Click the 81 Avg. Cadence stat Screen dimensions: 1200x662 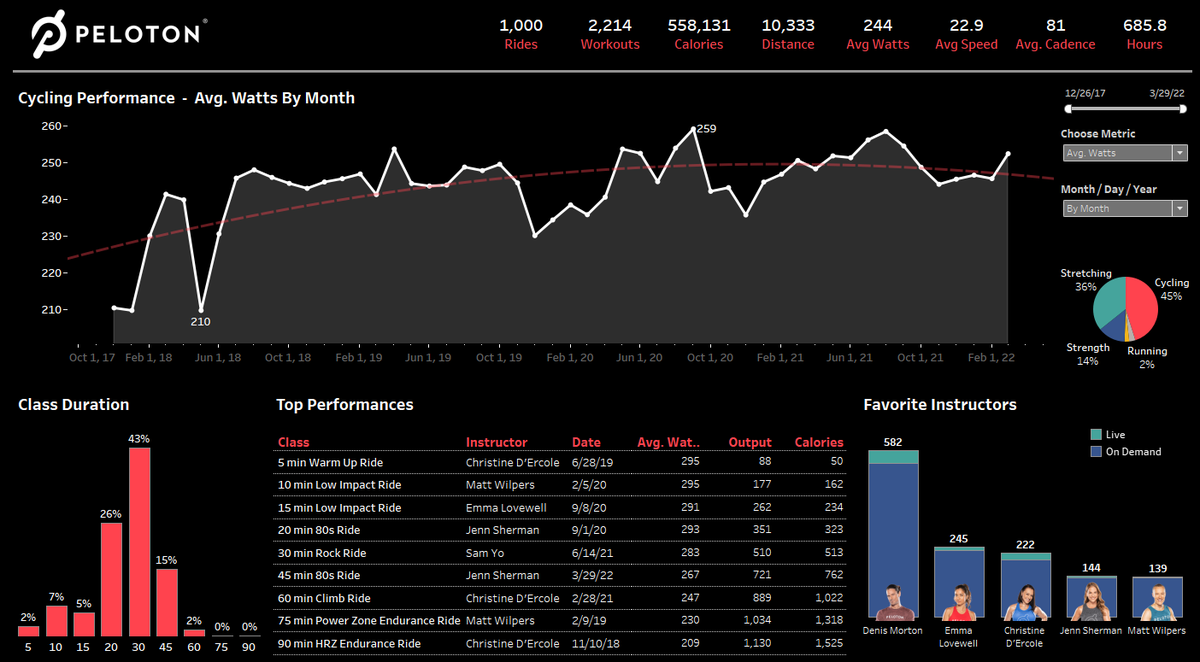click(x=1055, y=34)
